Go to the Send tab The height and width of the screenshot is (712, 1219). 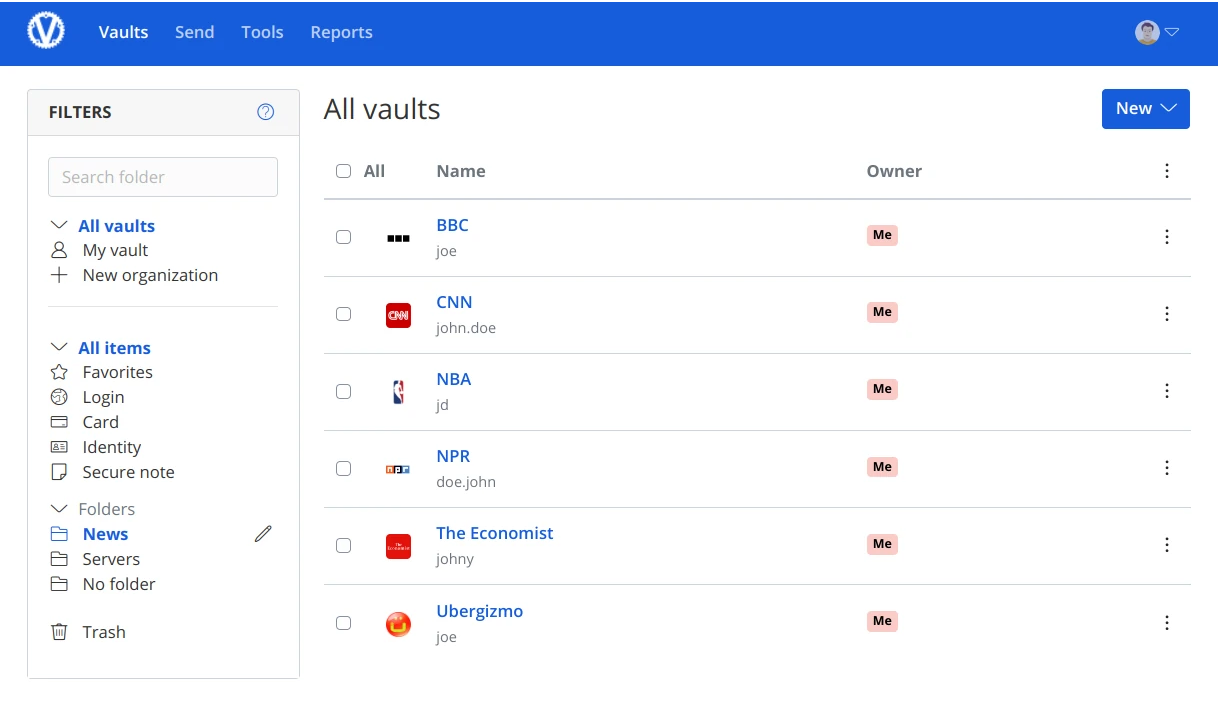pos(194,32)
